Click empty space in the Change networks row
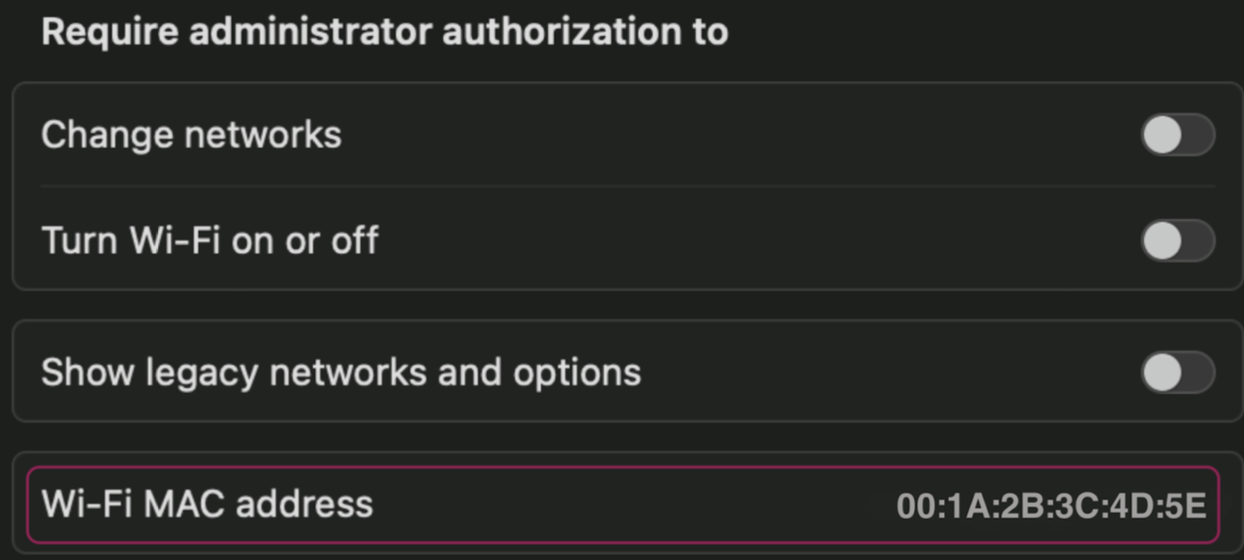The width and height of the screenshot is (1244, 560). [x=740, y=135]
